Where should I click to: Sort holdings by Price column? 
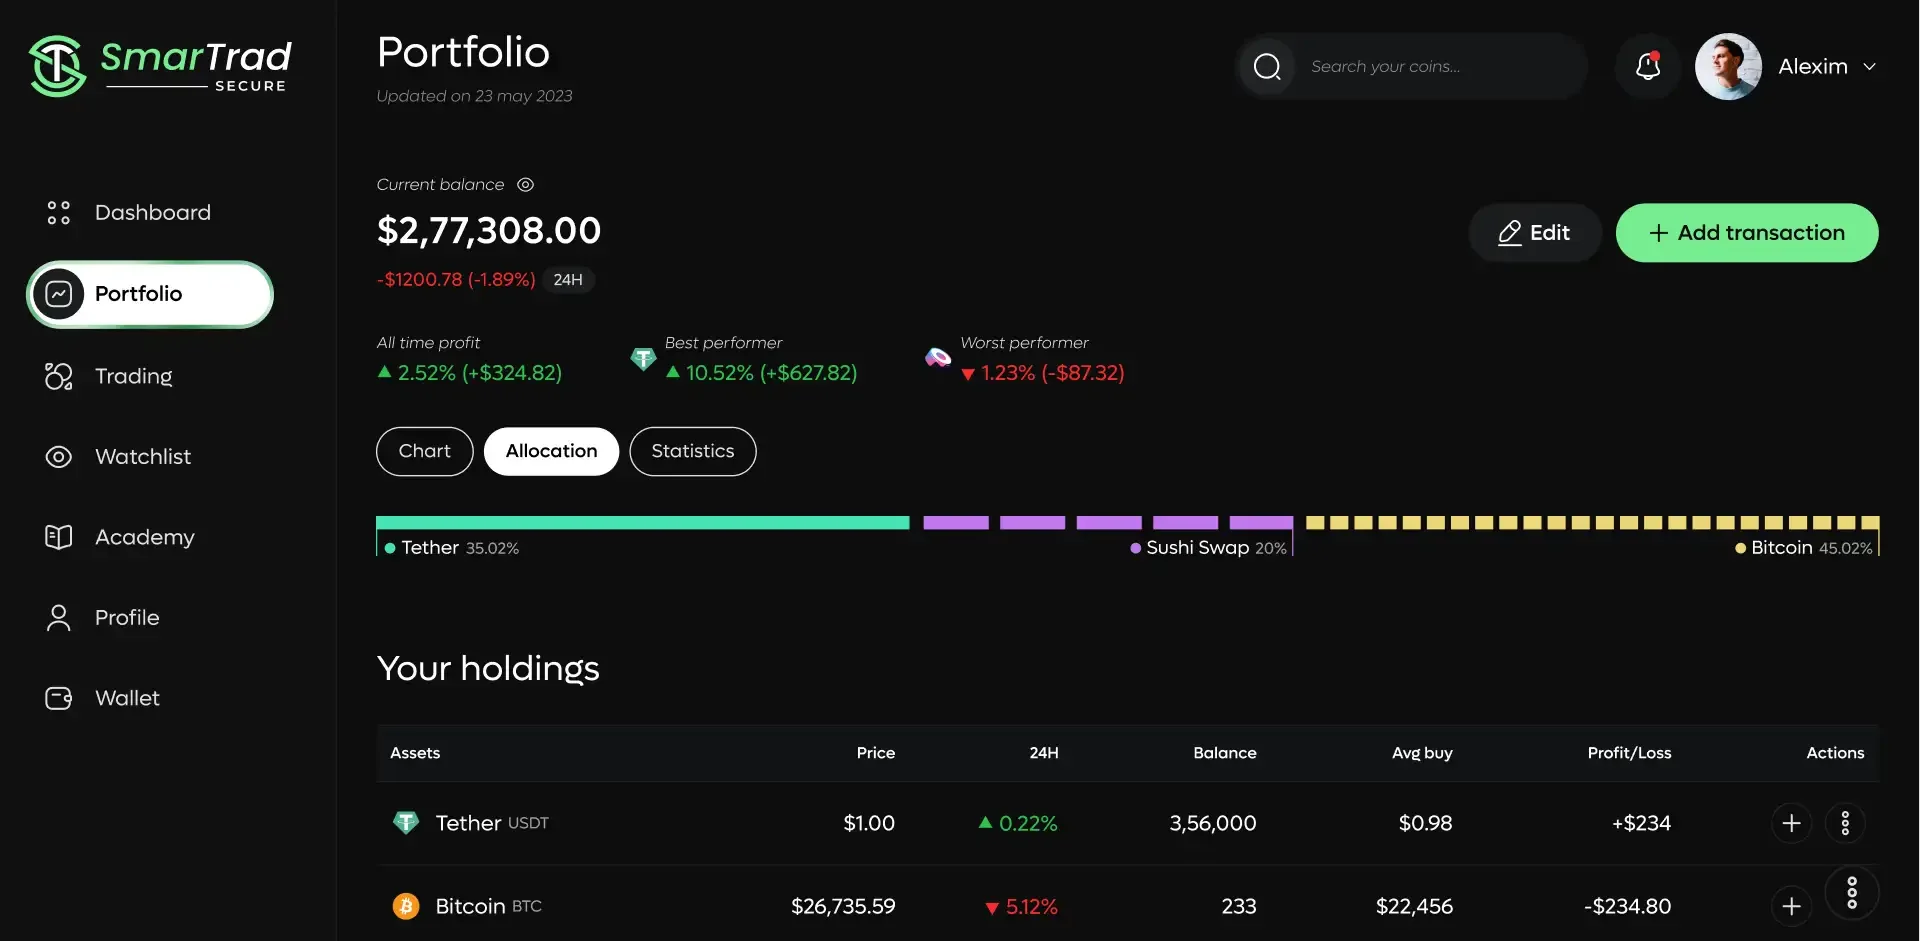click(x=876, y=753)
